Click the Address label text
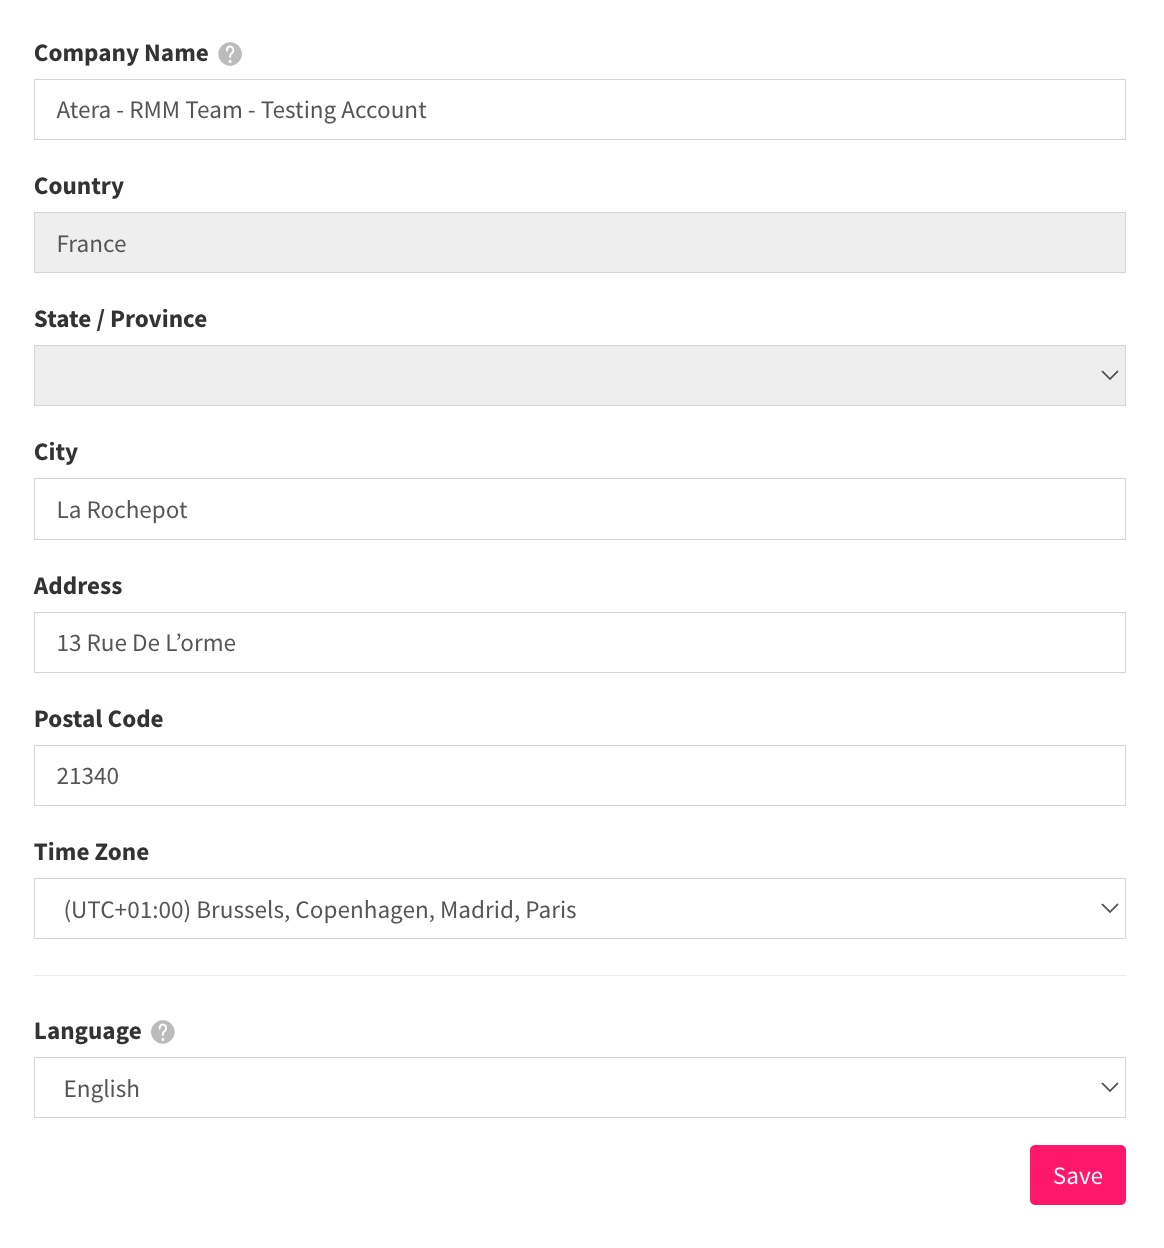 pyautogui.click(x=78, y=586)
